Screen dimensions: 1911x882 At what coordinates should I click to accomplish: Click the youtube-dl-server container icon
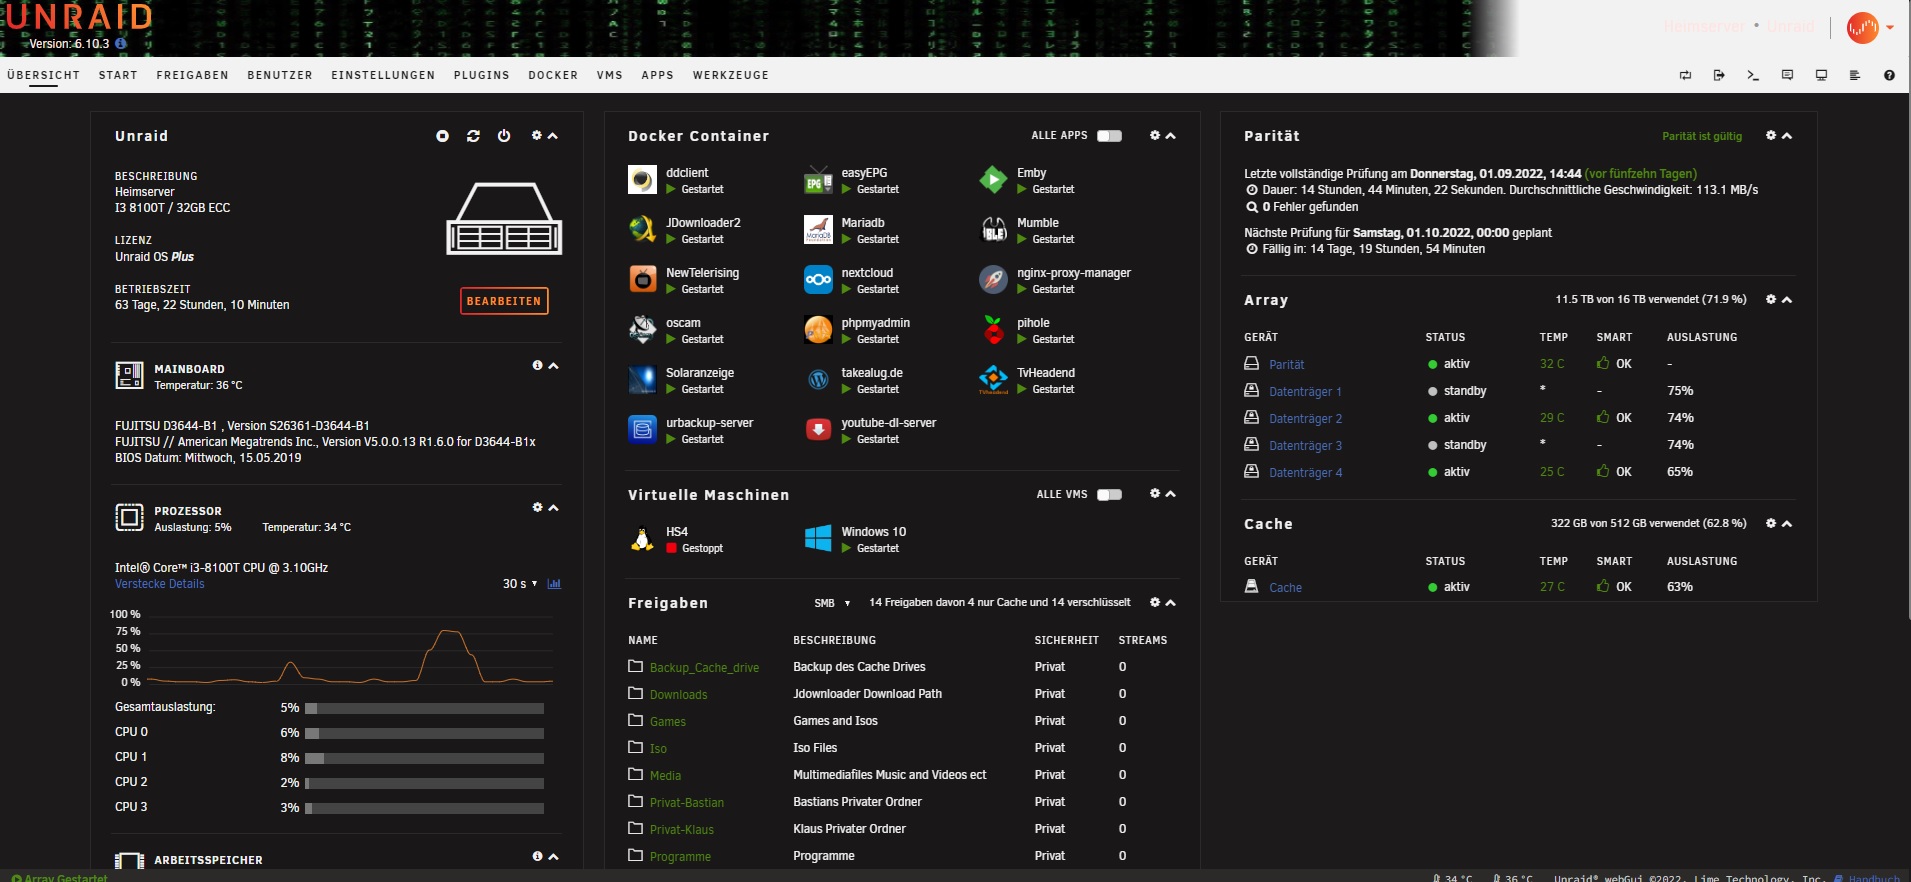coord(818,430)
